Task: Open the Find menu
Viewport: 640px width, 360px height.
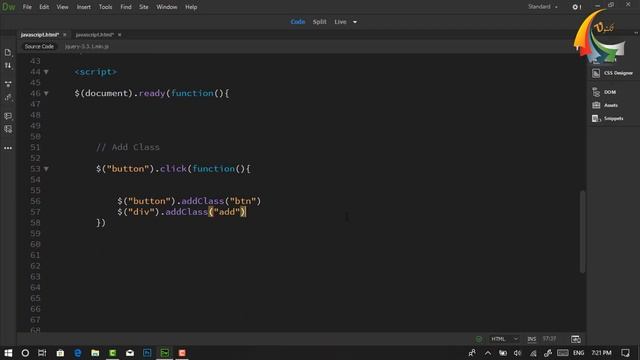Action: [126, 7]
